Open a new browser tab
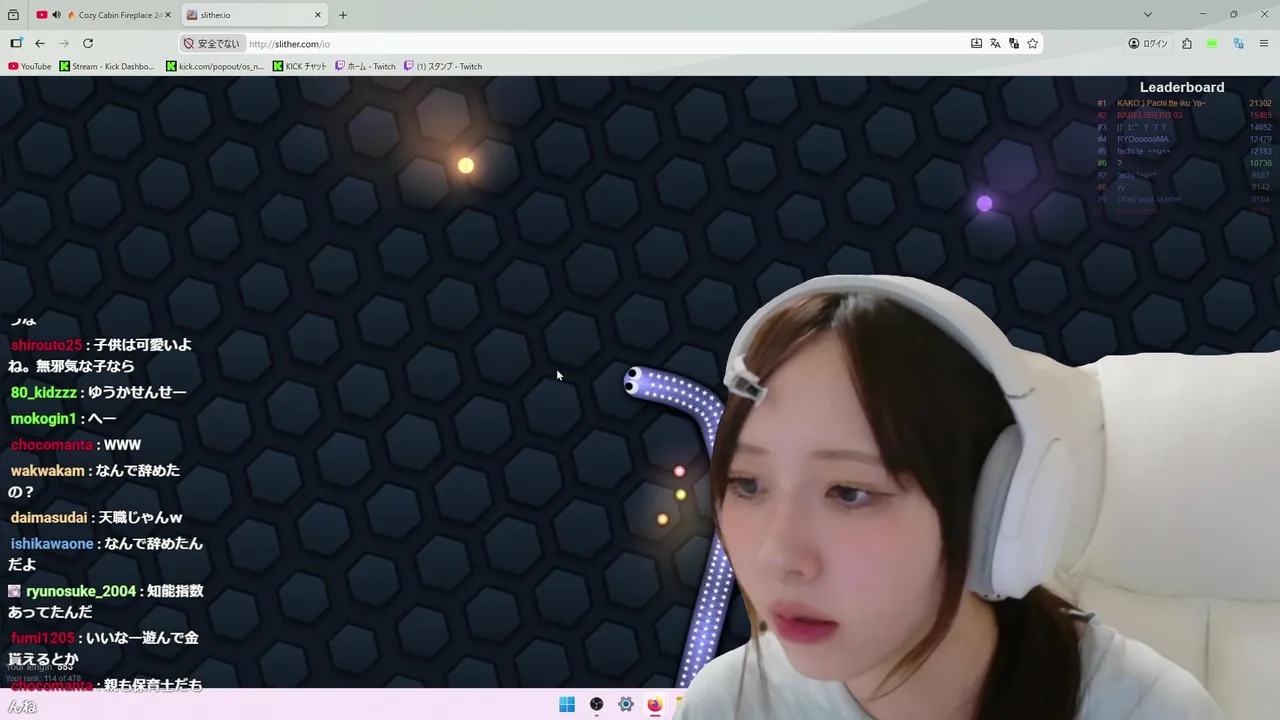 click(x=343, y=15)
